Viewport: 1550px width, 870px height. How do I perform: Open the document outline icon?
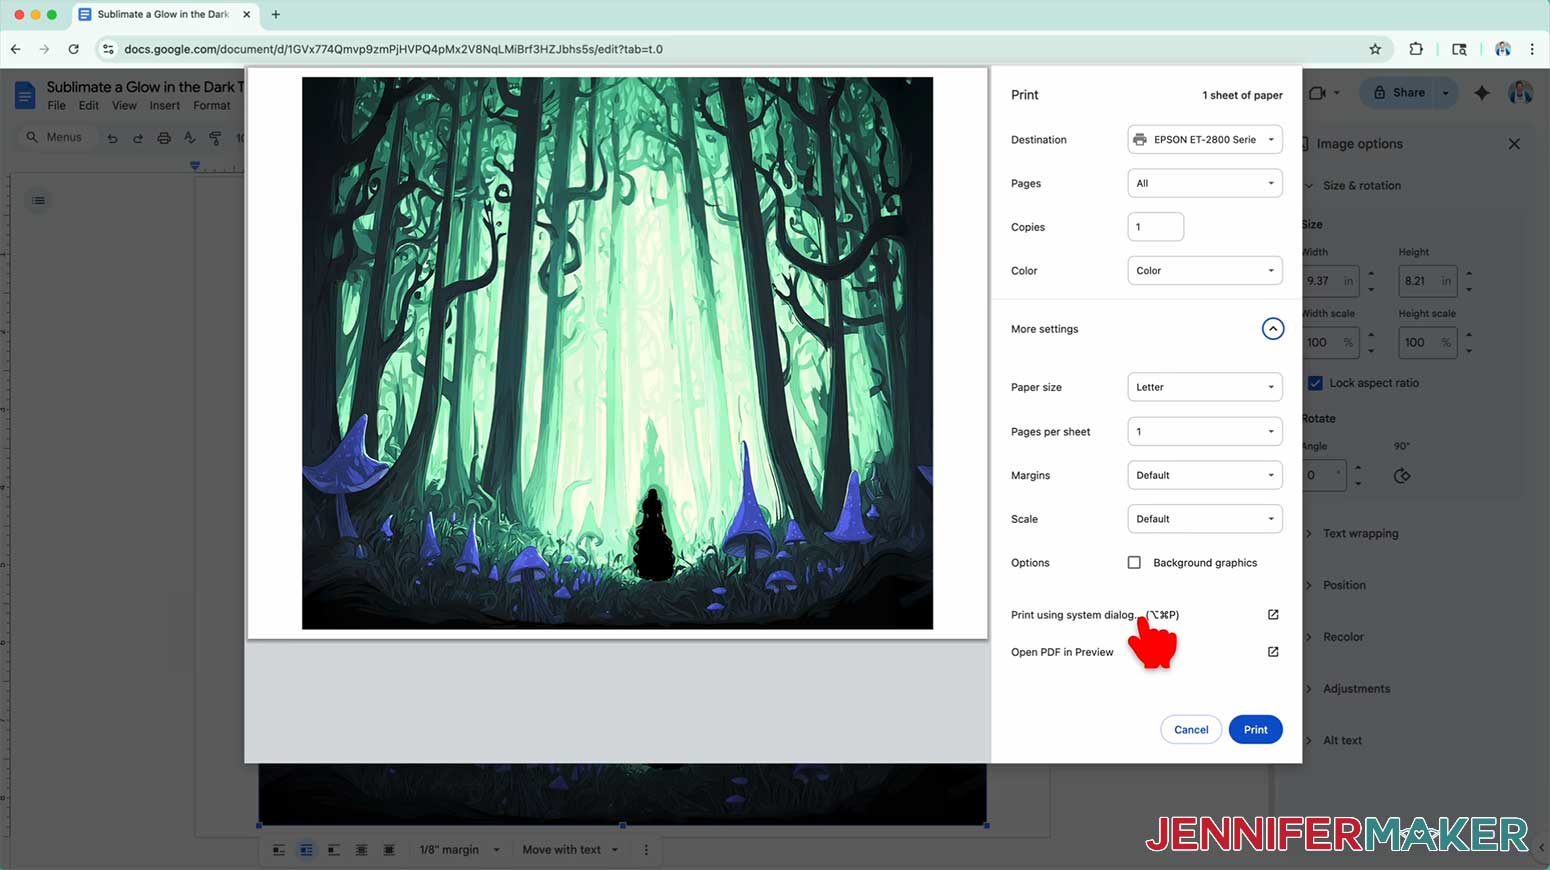point(38,201)
